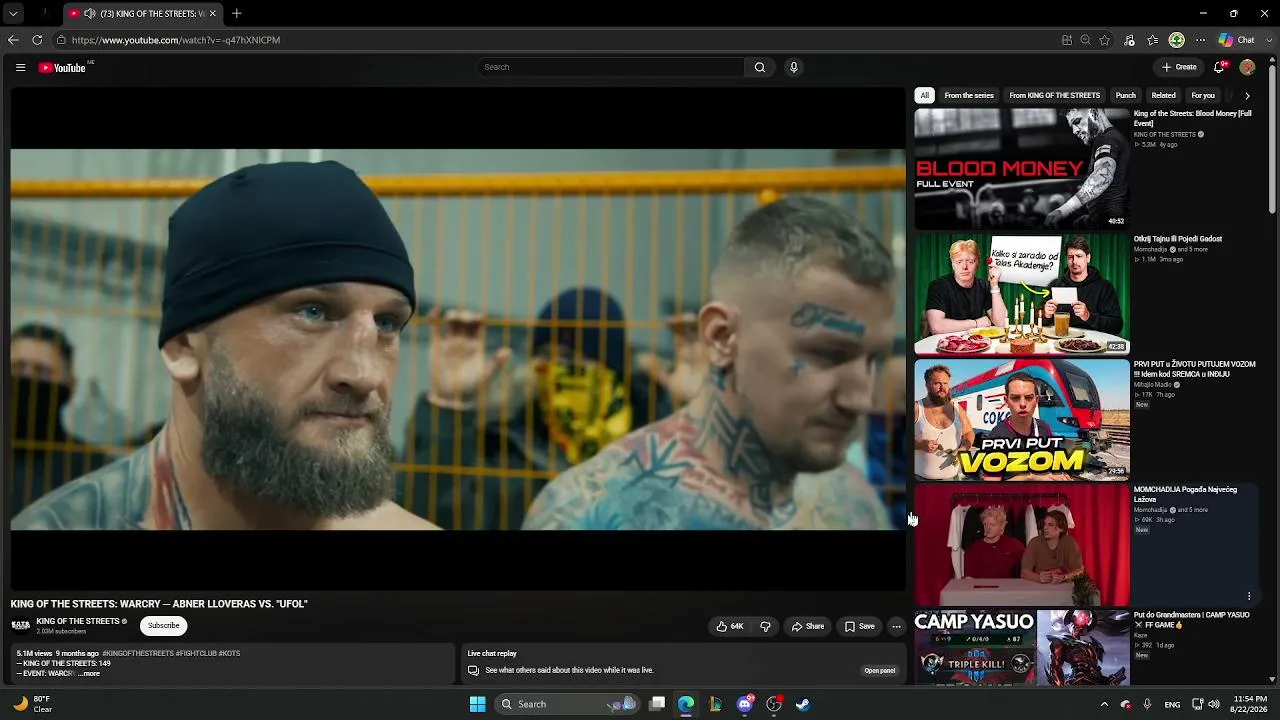Add this page to favorites
The image size is (1280, 720).
click(x=1105, y=40)
